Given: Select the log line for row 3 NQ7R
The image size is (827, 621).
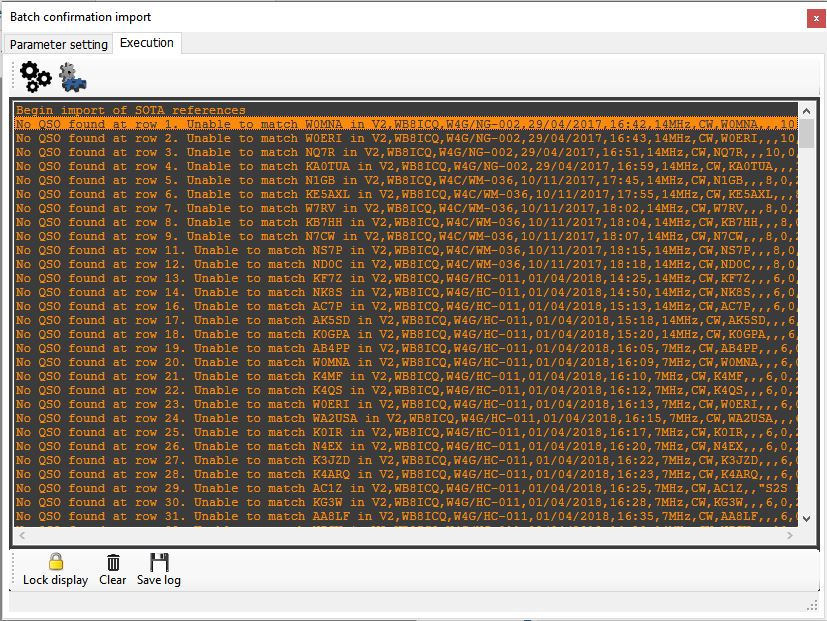Looking at the screenshot, I should point(406,152).
